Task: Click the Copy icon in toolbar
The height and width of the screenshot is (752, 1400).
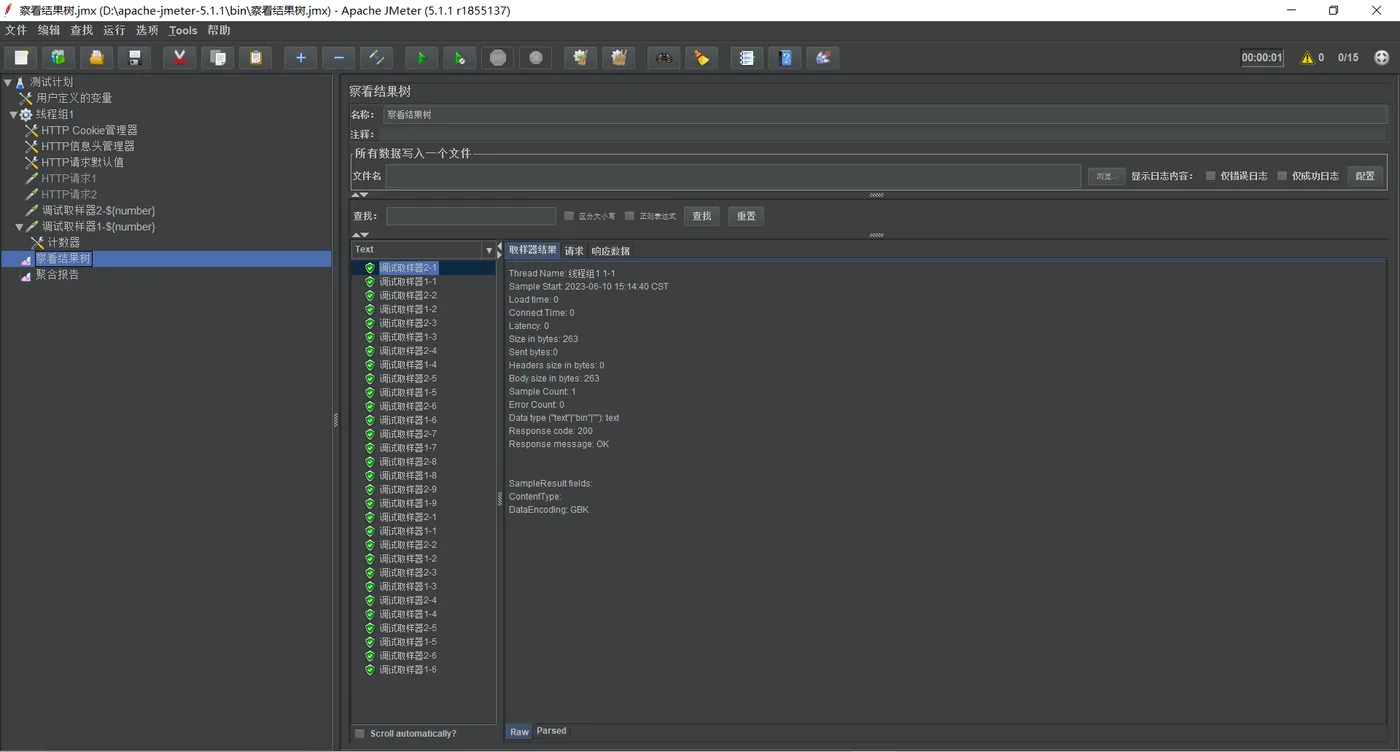Action: pos(217,58)
